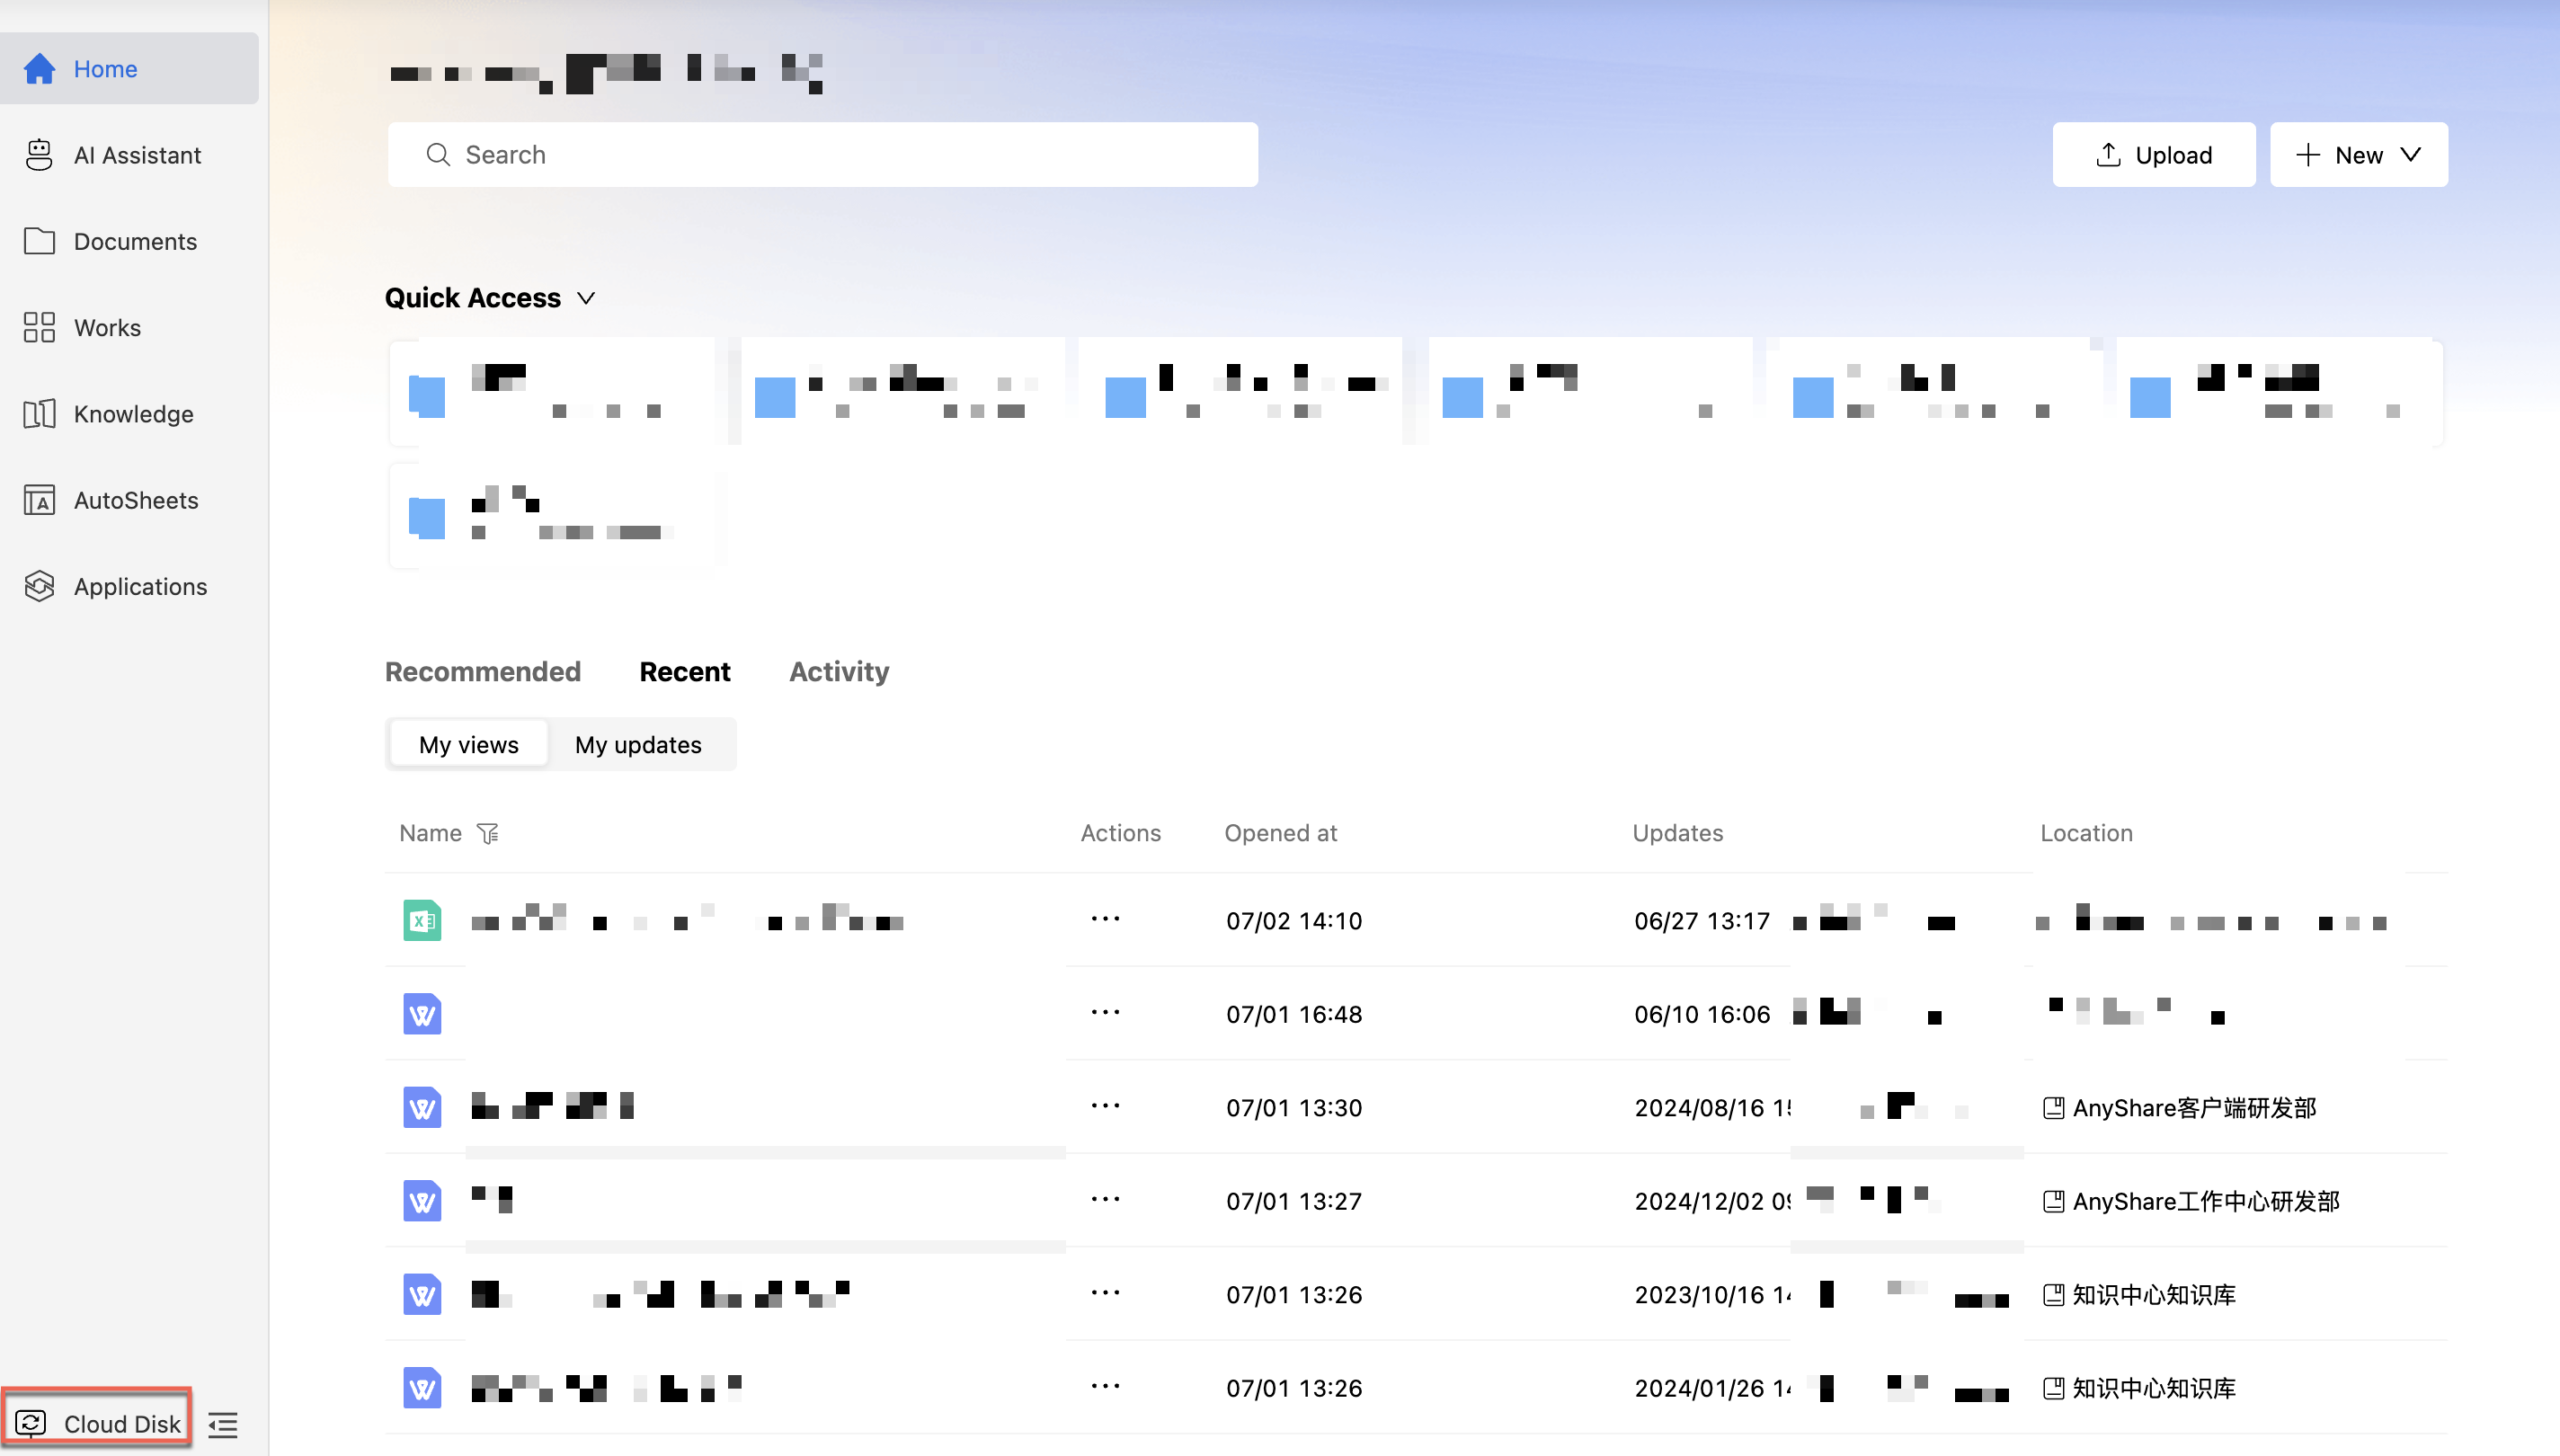Click the Name column filter icon
Screen dimensions: 2560x1456
coord(488,833)
